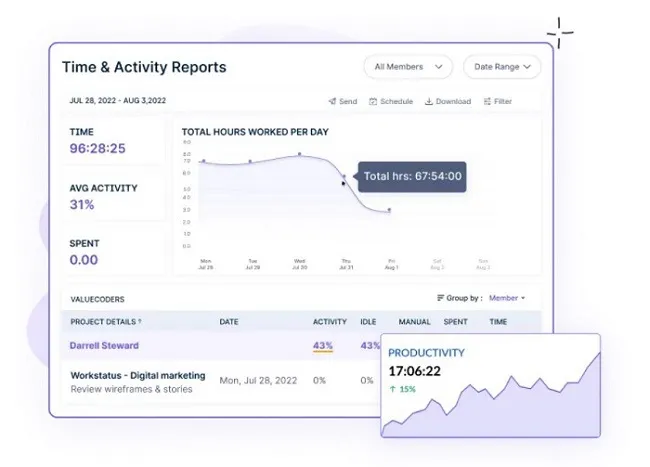Click the Download arrow icon
The width and height of the screenshot is (650, 467).
pyautogui.click(x=429, y=101)
